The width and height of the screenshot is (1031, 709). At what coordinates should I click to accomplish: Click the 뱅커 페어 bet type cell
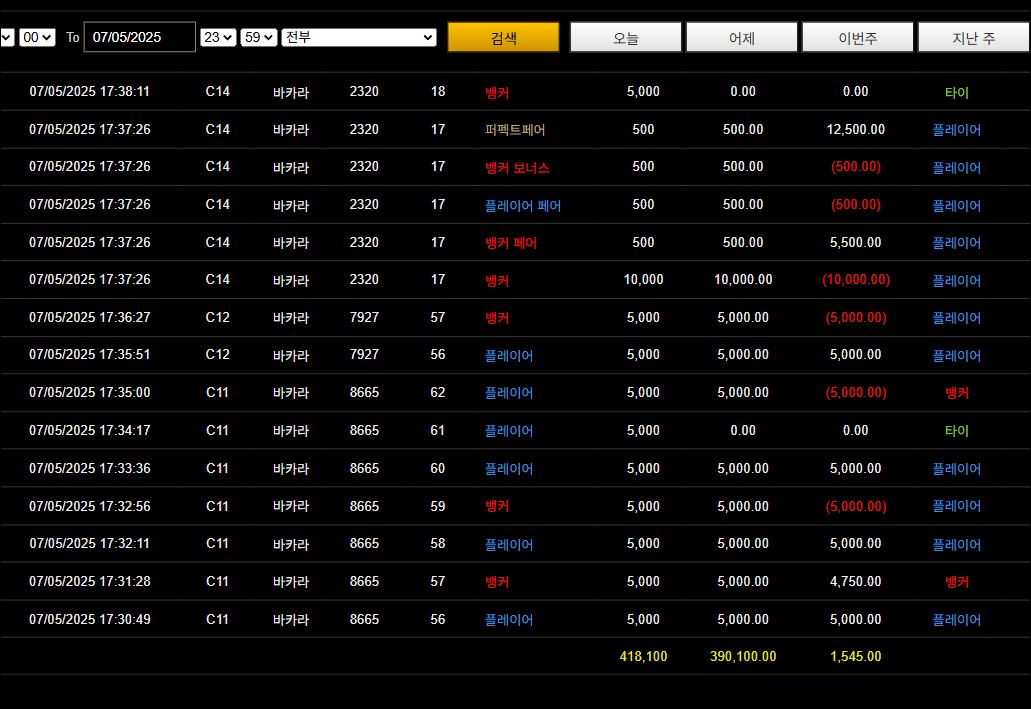click(511, 243)
